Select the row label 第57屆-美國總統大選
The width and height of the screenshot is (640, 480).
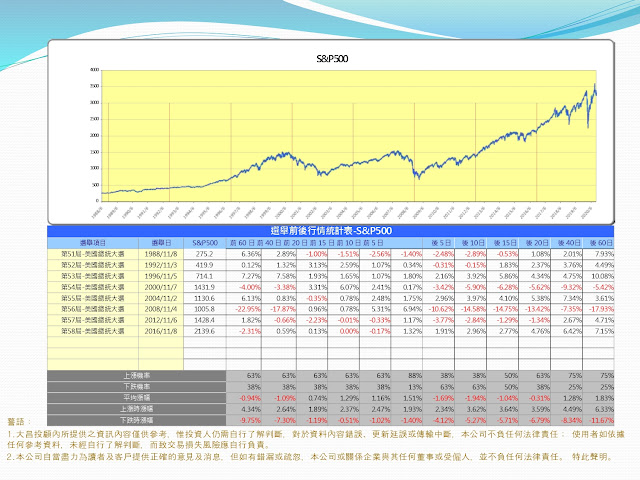tap(93, 320)
